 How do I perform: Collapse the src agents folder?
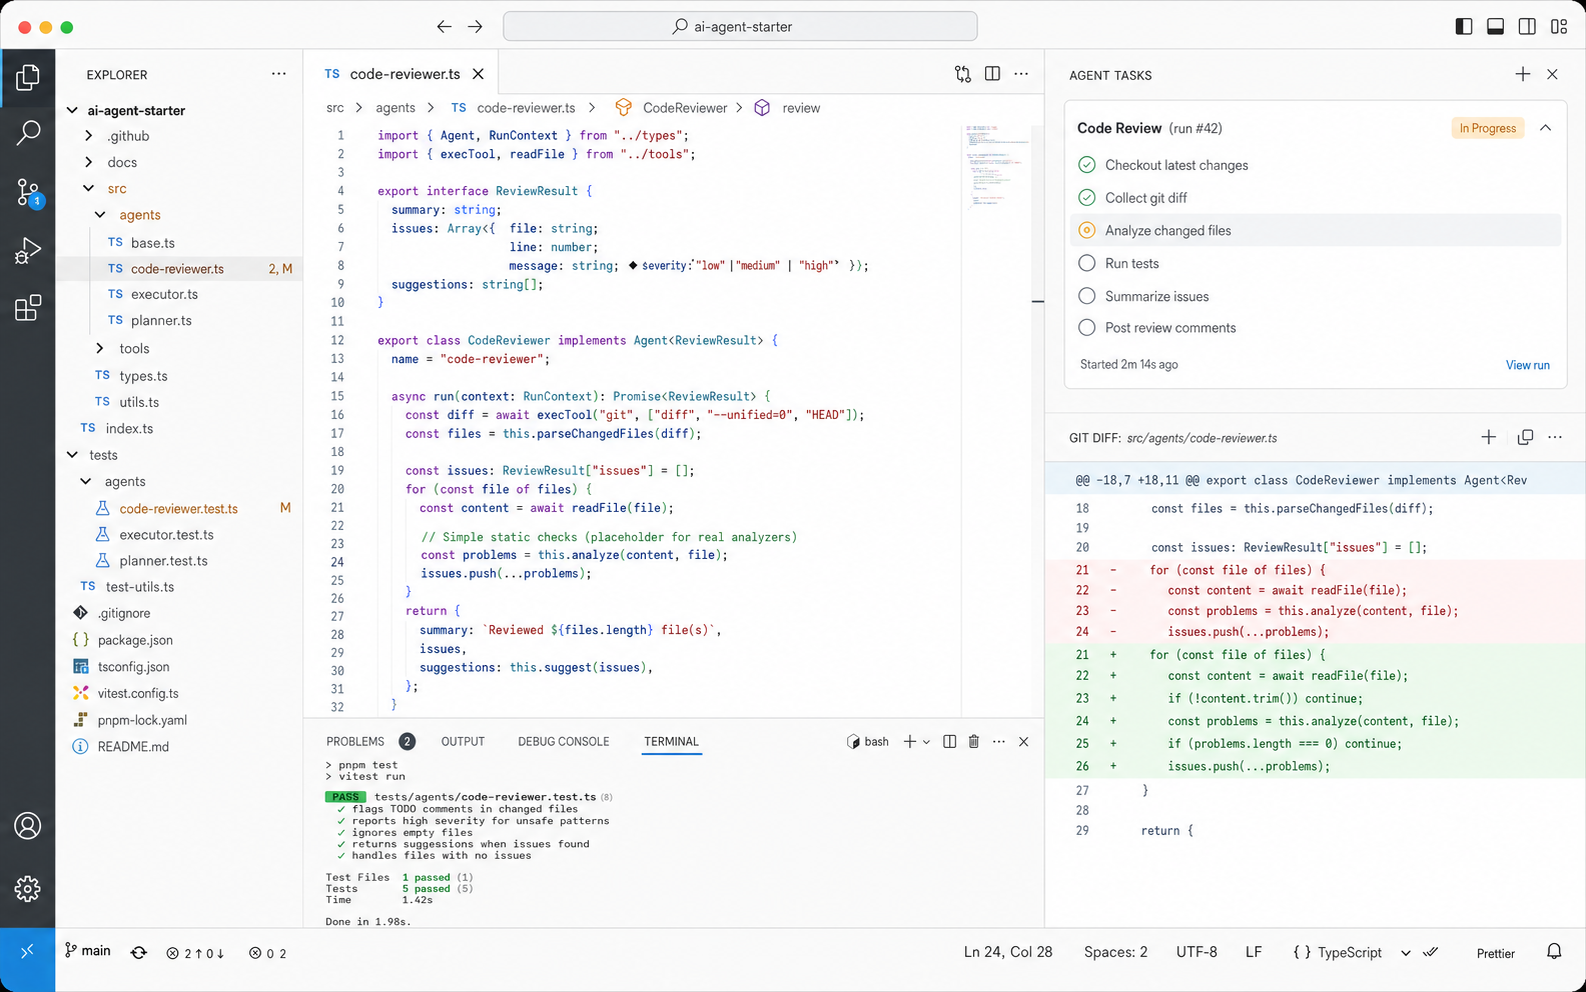(100, 215)
